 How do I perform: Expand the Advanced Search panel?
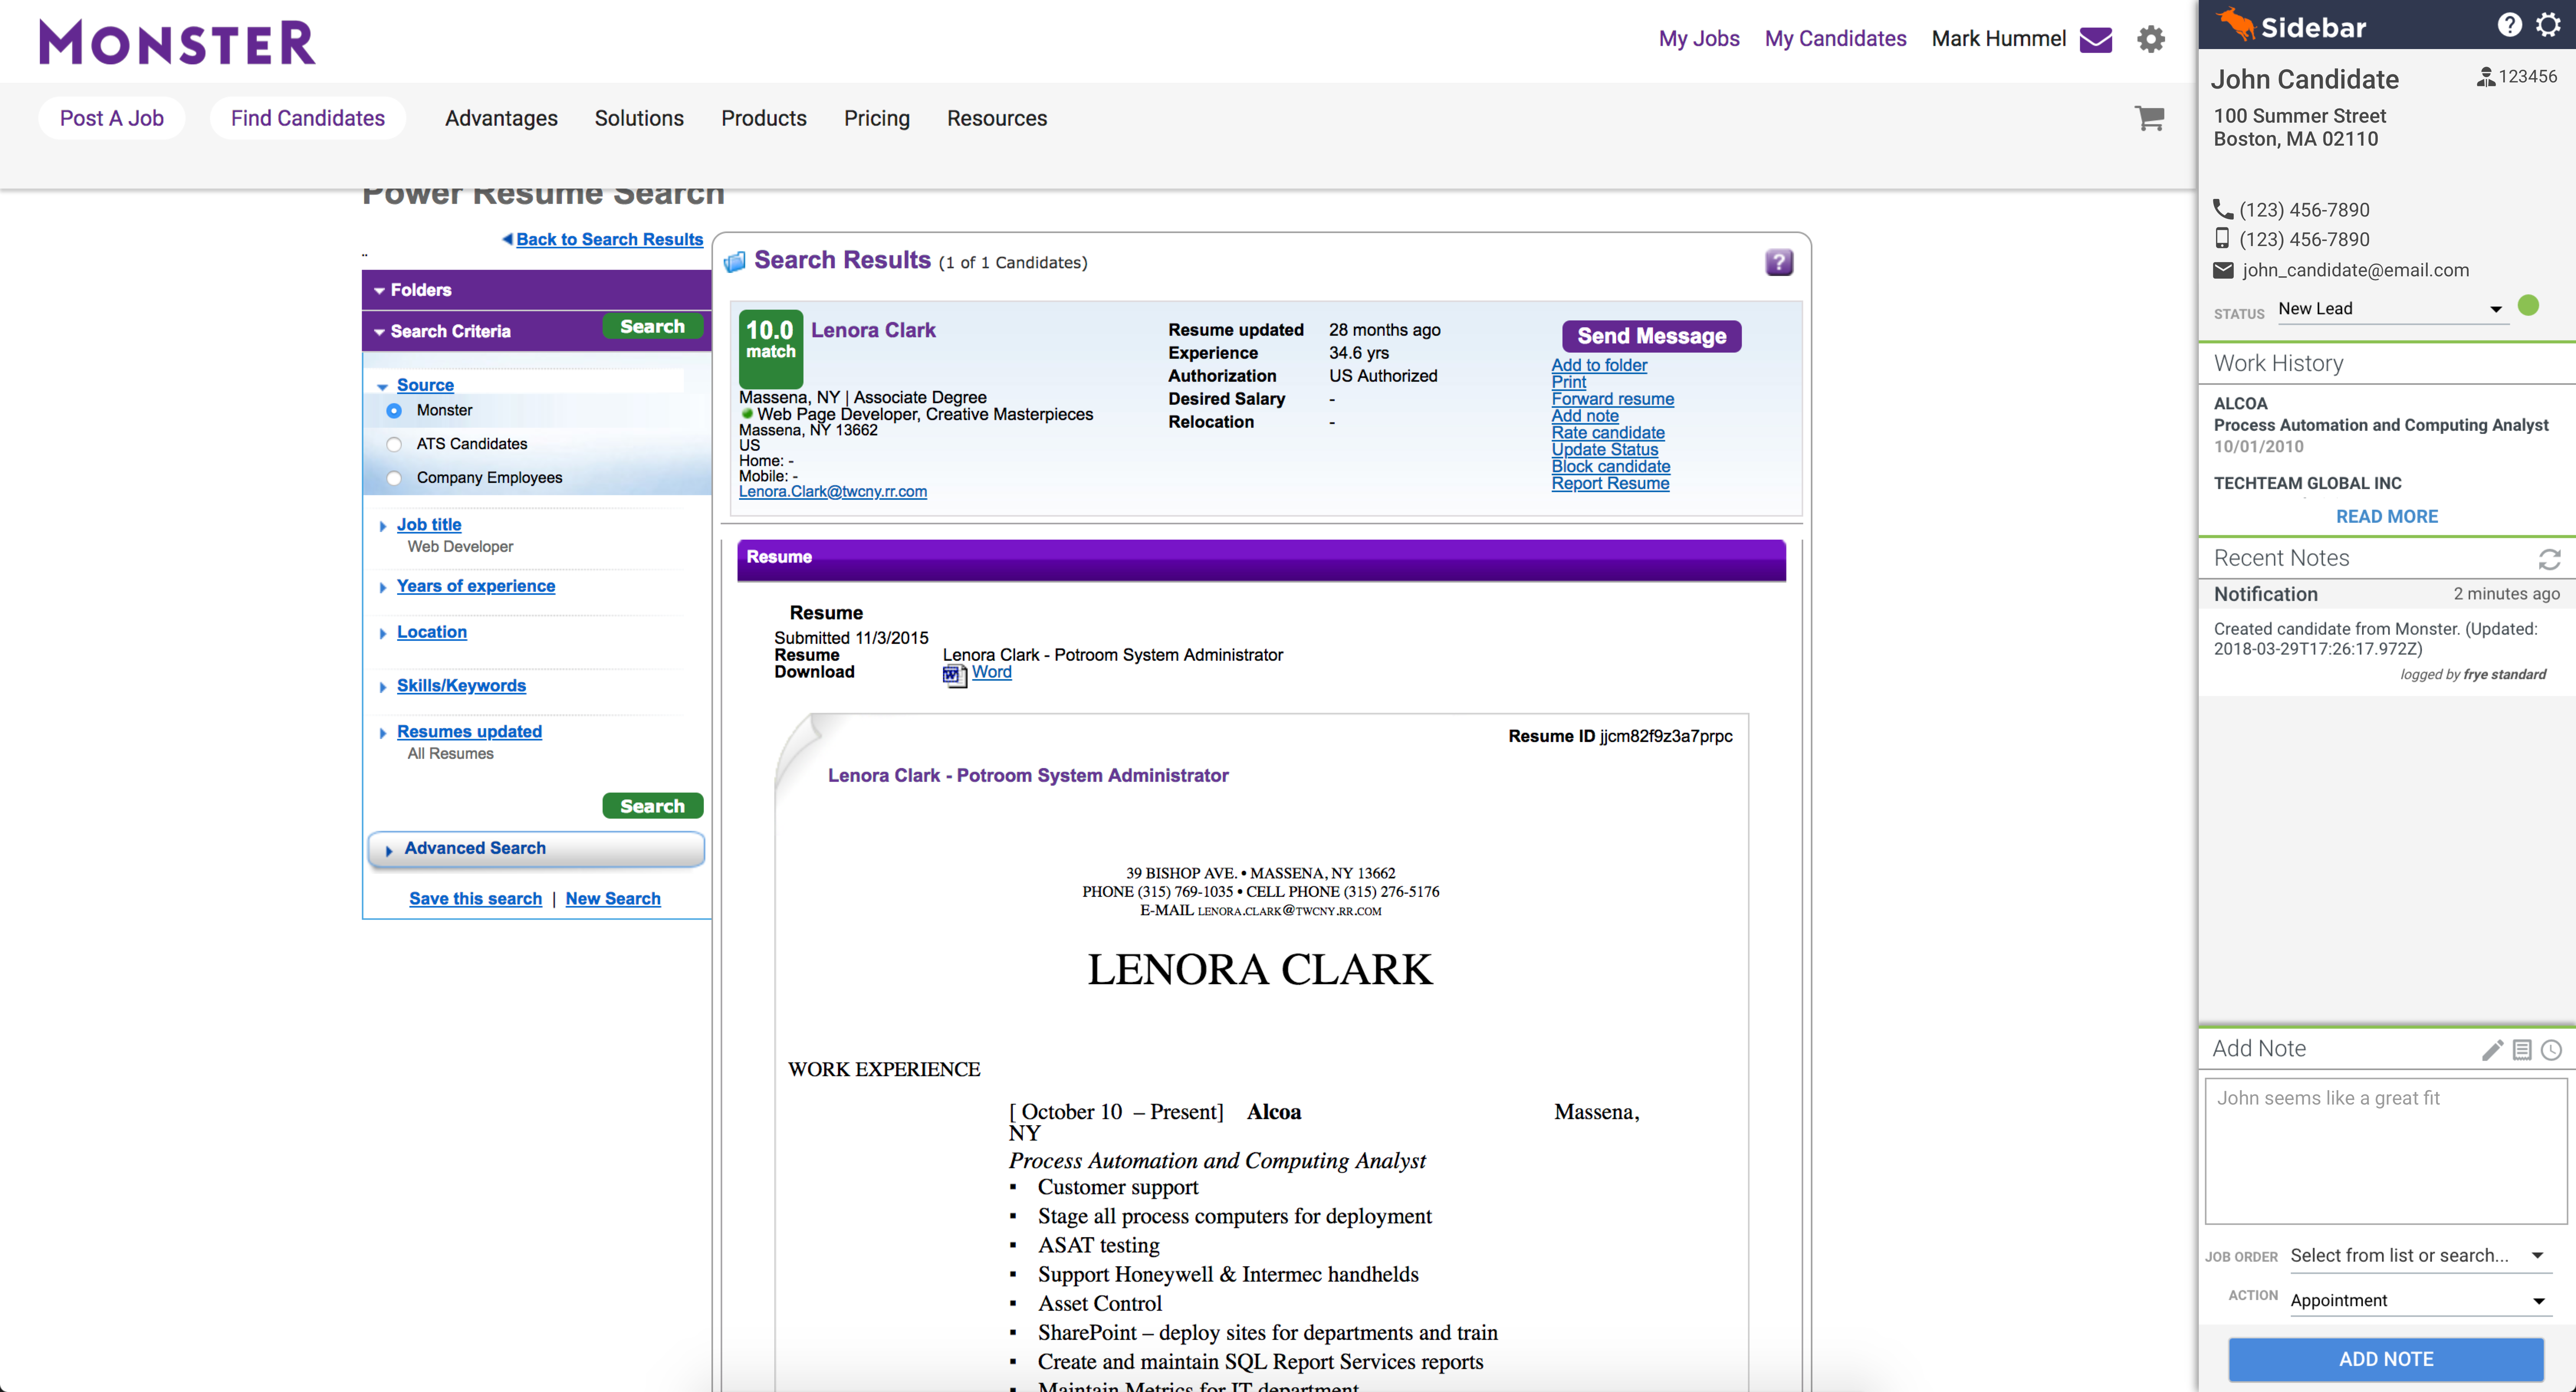coord(536,848)
